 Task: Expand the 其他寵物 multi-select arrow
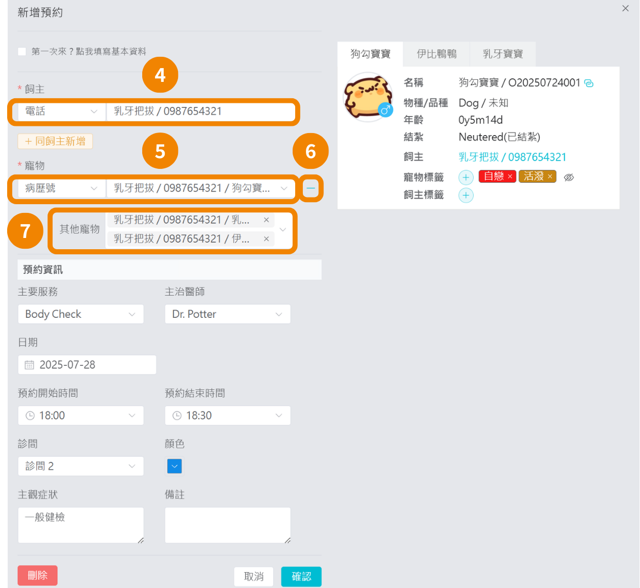click(x=283, y=229)
